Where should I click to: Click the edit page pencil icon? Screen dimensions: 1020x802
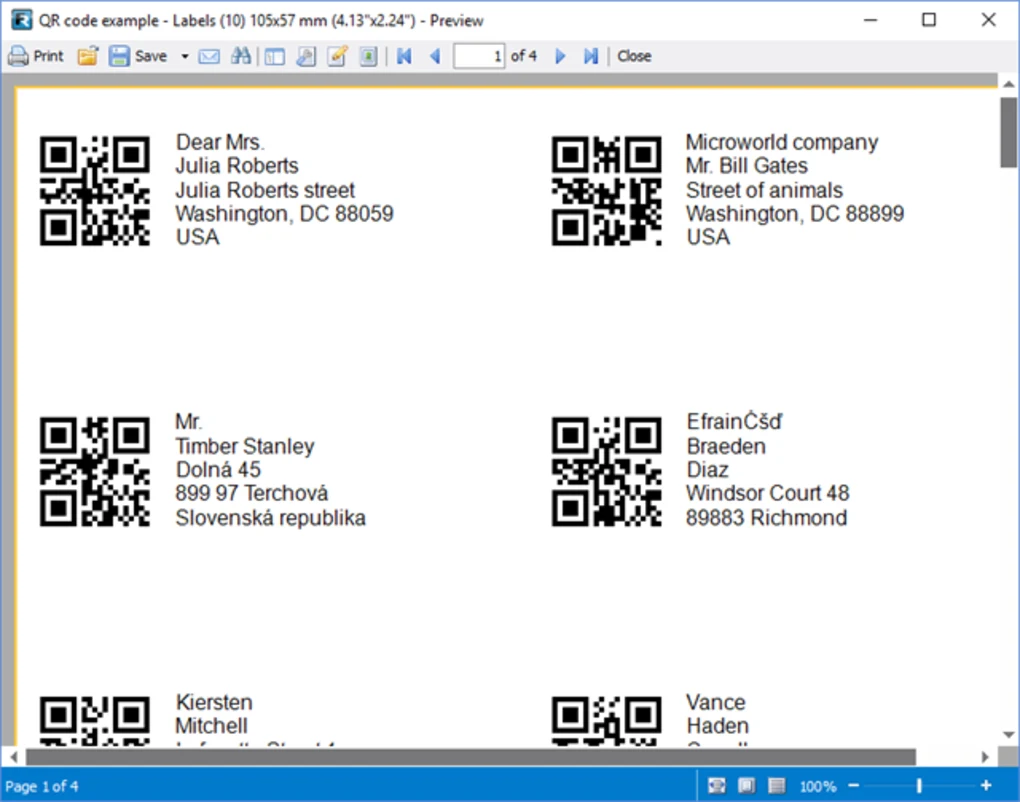click(337, 56)
